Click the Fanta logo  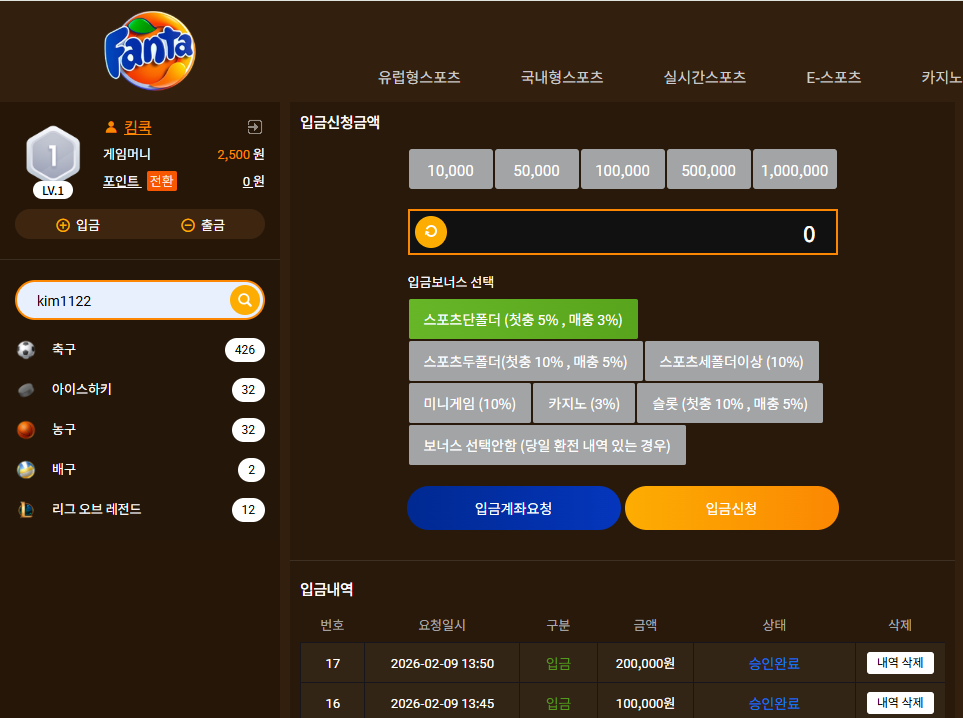pos(150,50)
